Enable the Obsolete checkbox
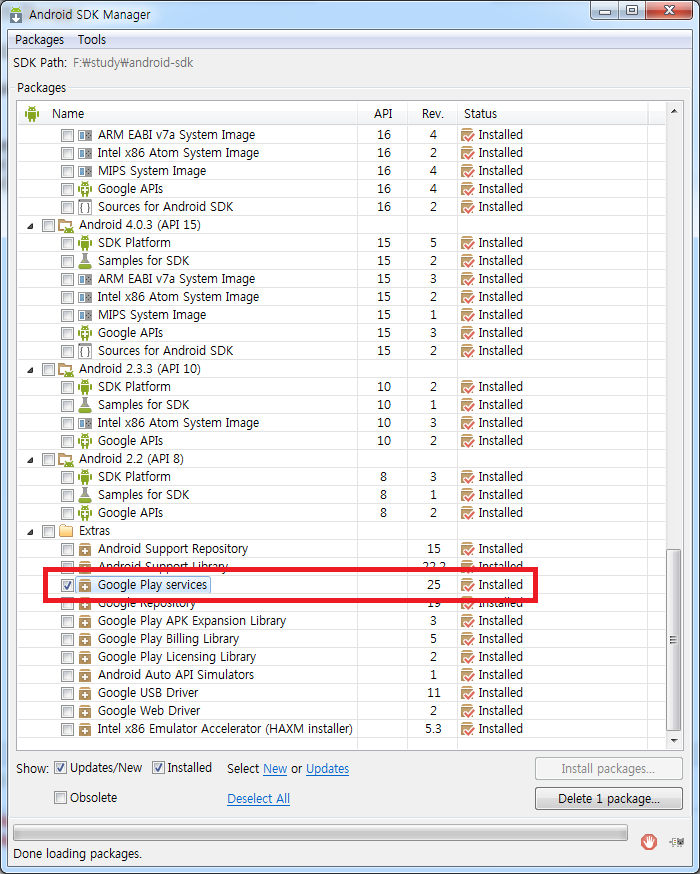Image resolution: width=700 pixels, height=874 pixels. 60,798
